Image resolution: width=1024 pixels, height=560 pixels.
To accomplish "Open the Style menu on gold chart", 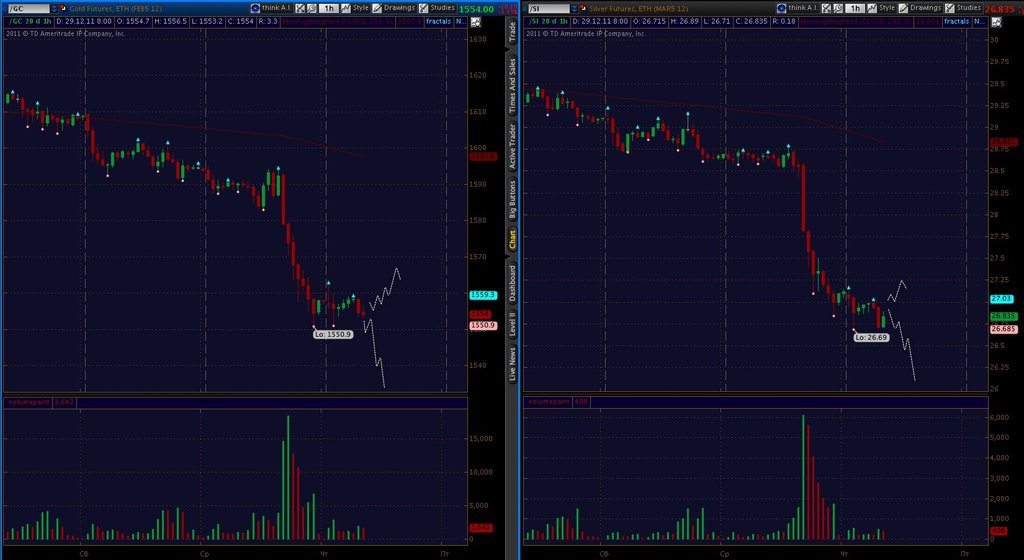I will [x=360, y=8].
